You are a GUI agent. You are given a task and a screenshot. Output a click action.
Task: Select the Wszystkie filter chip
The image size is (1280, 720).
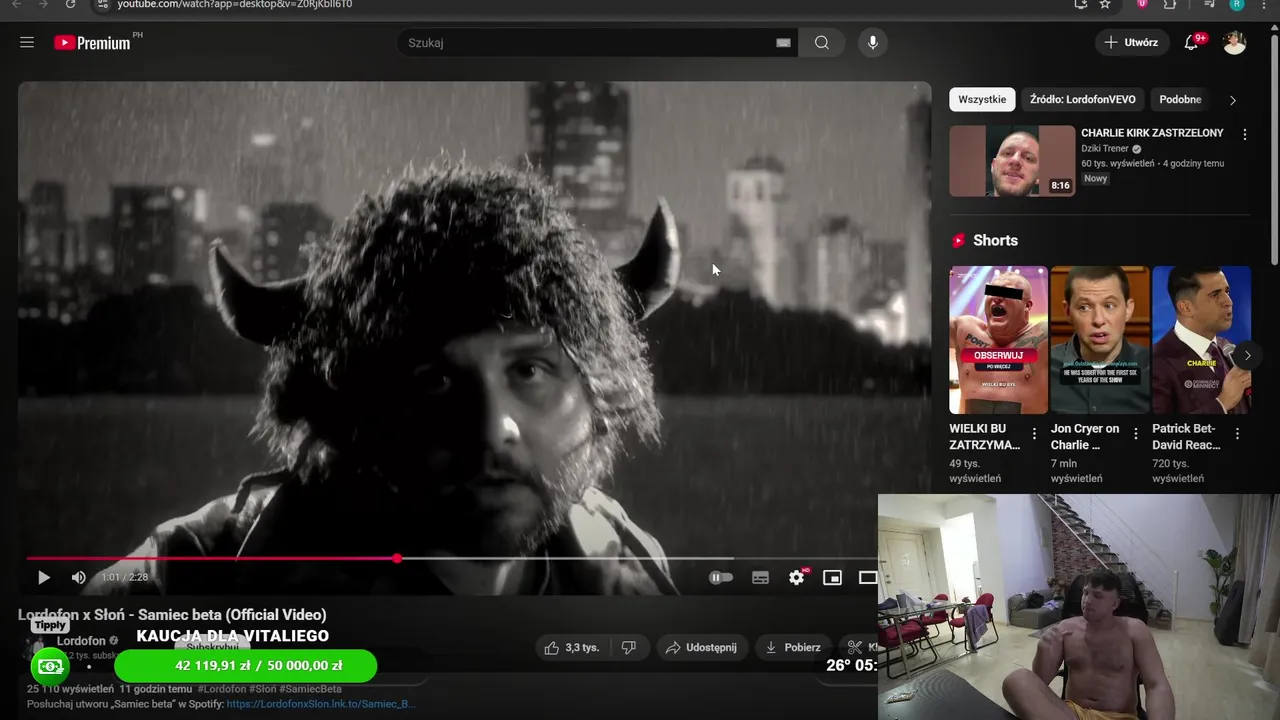(982, 99)
